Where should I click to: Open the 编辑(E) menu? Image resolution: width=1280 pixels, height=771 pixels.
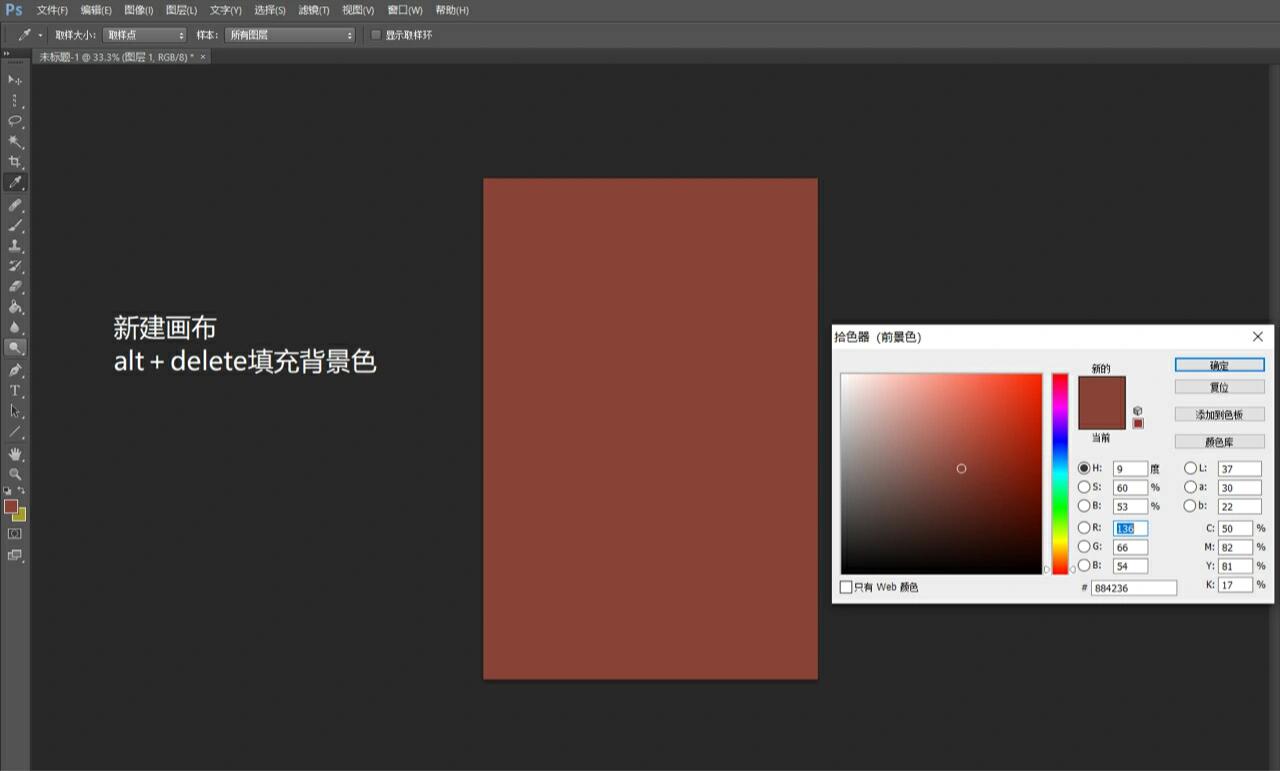click(x=96, y=10)
